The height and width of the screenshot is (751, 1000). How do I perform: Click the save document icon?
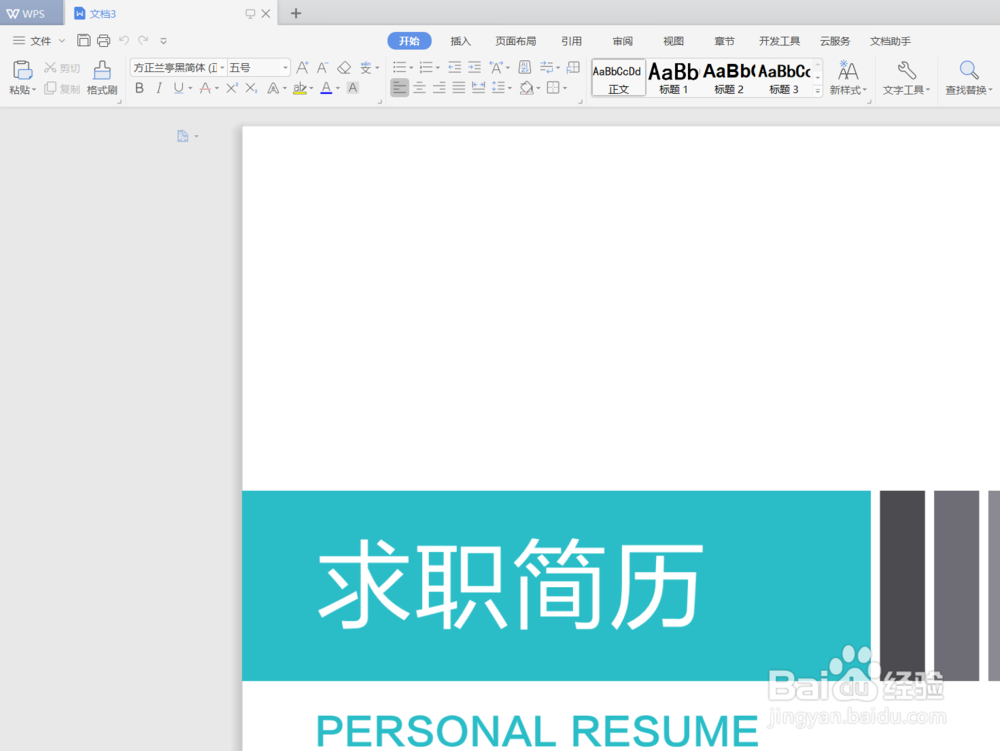(84, 41)
